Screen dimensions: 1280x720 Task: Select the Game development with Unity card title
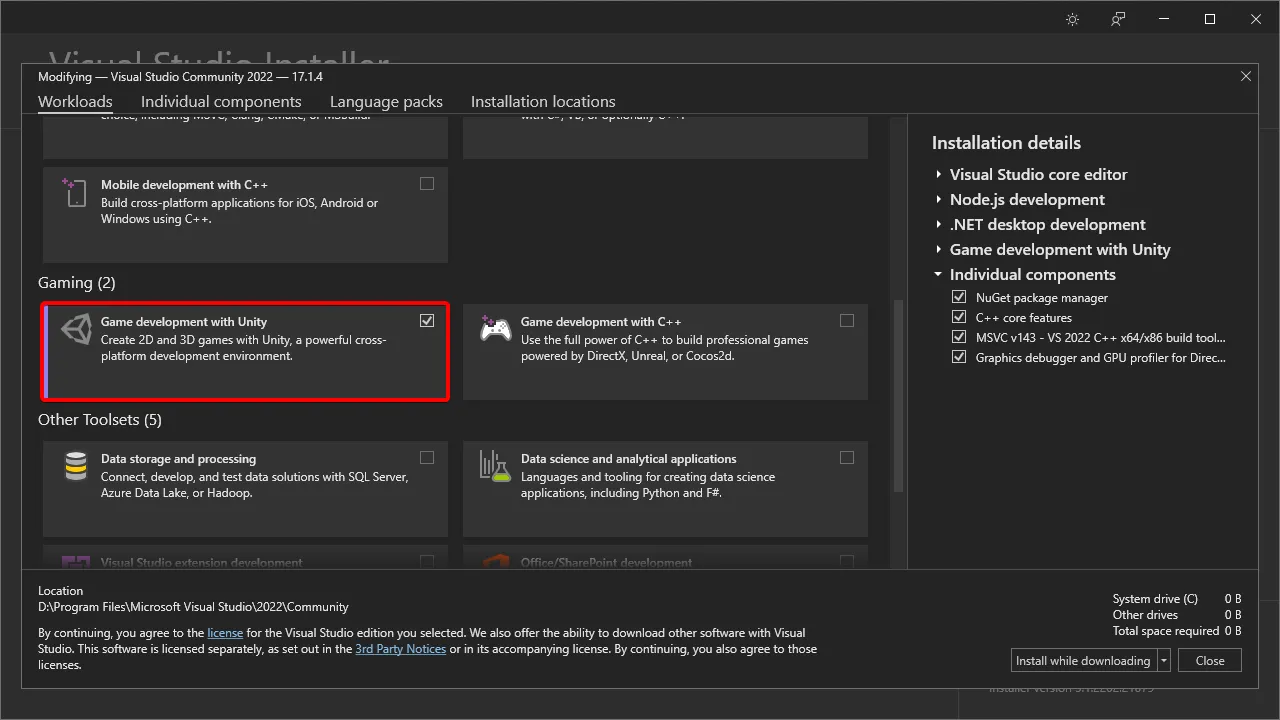pyautogui.click(x=184, y=322)
